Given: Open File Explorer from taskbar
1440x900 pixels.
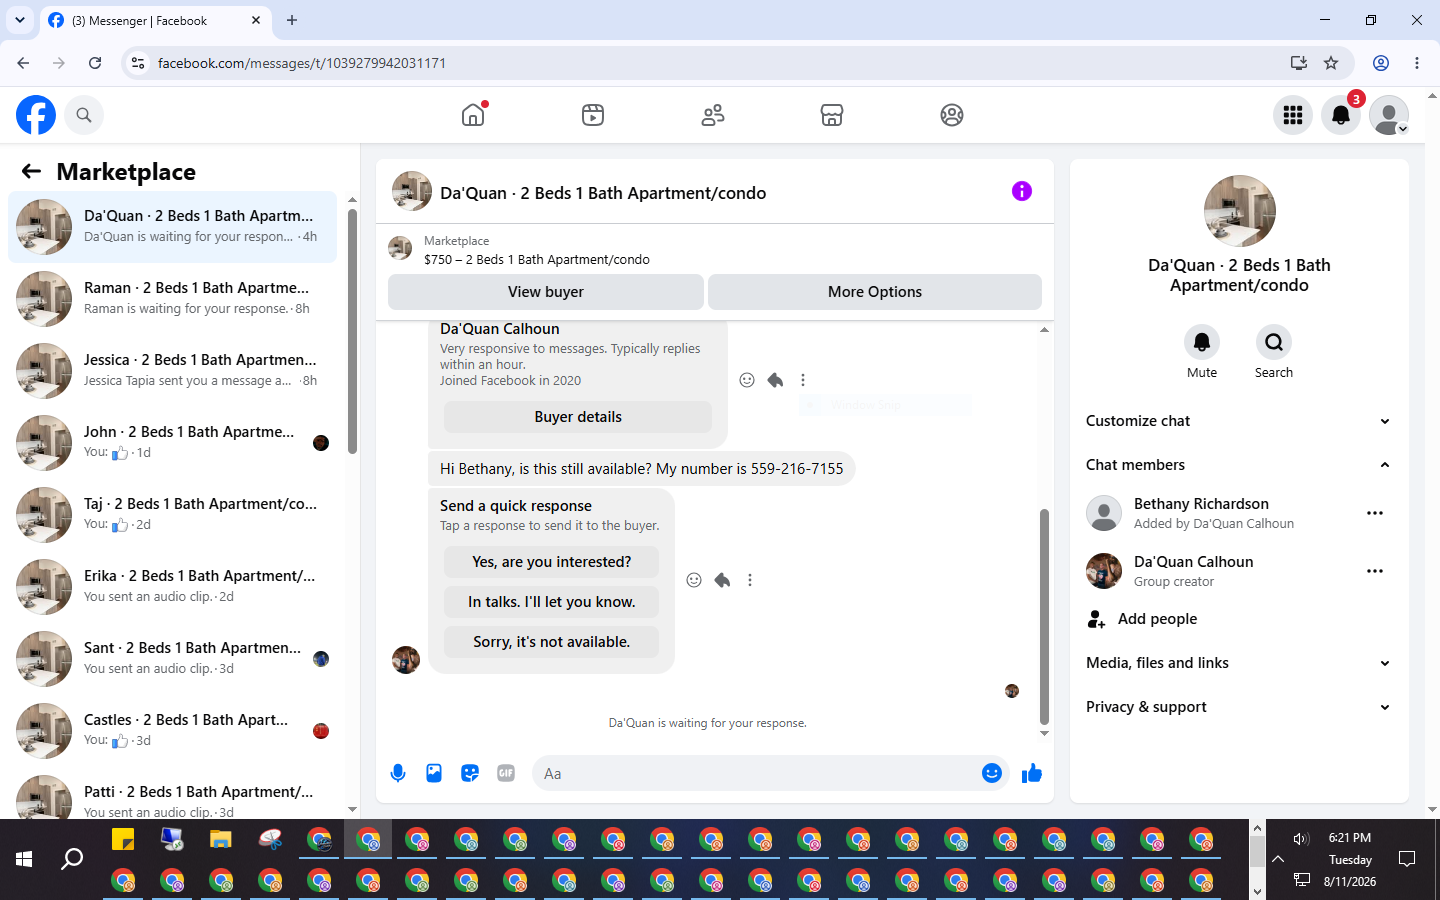Looking at the screenshot, I should 221,839.
